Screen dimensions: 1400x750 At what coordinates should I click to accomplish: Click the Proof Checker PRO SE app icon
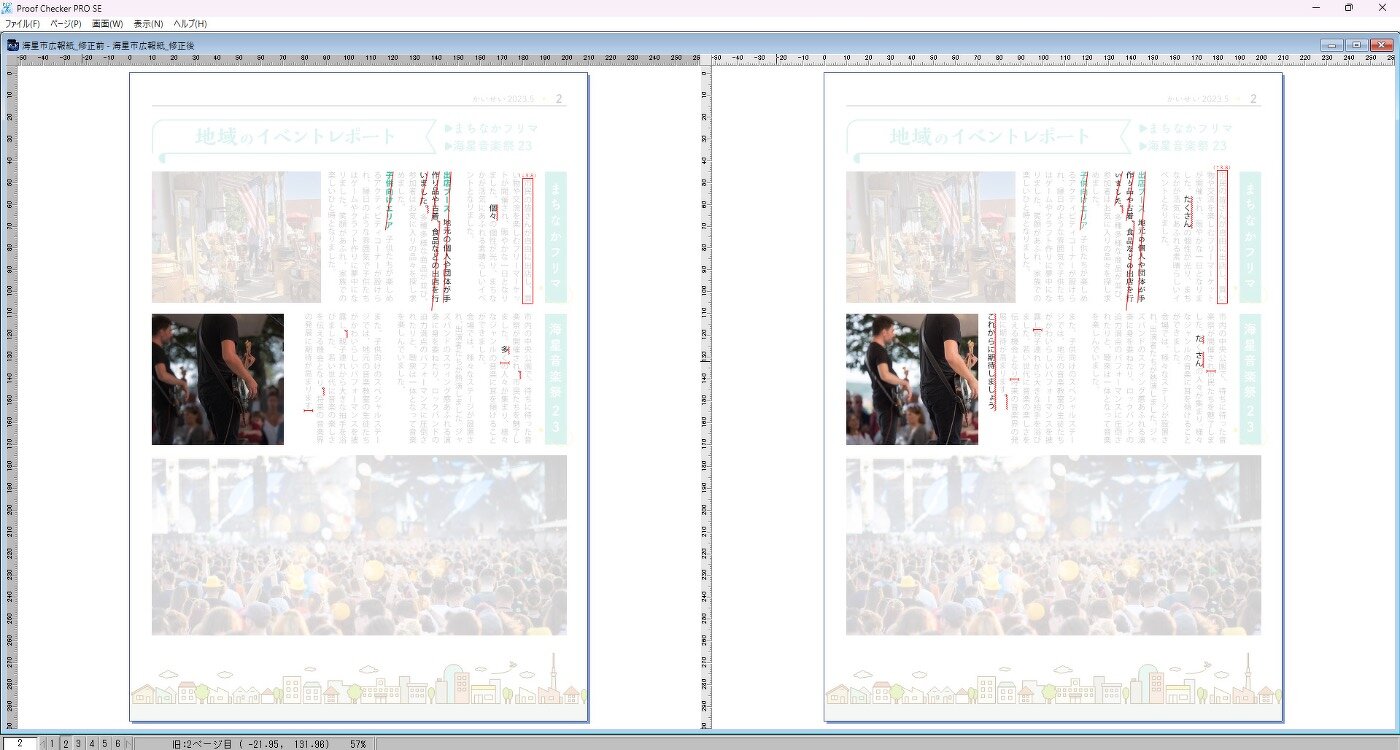click(8, 8)
